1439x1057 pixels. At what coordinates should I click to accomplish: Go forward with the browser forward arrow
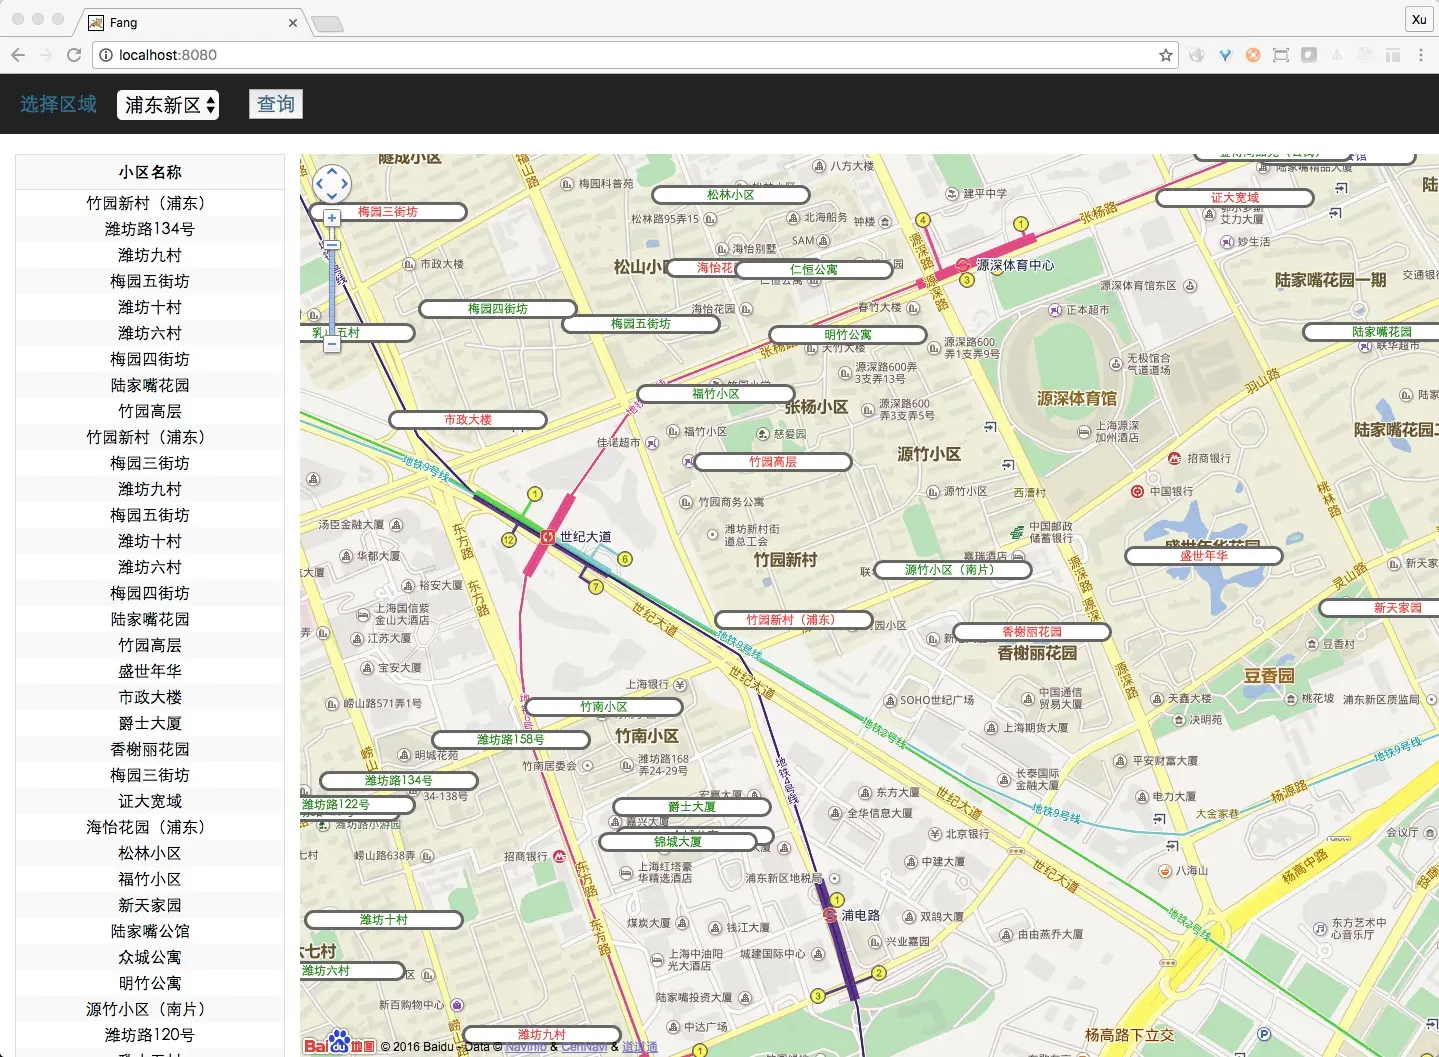tap(46, 55)
